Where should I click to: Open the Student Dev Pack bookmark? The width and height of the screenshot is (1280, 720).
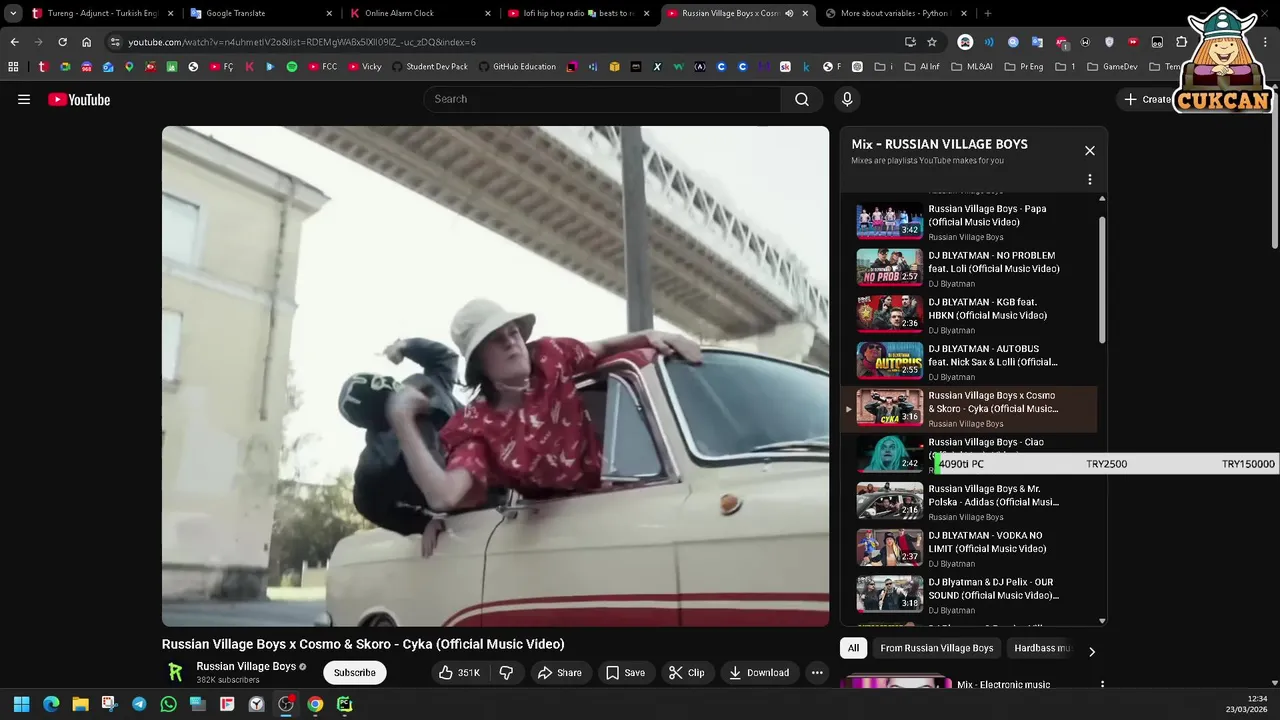[429, 67]
